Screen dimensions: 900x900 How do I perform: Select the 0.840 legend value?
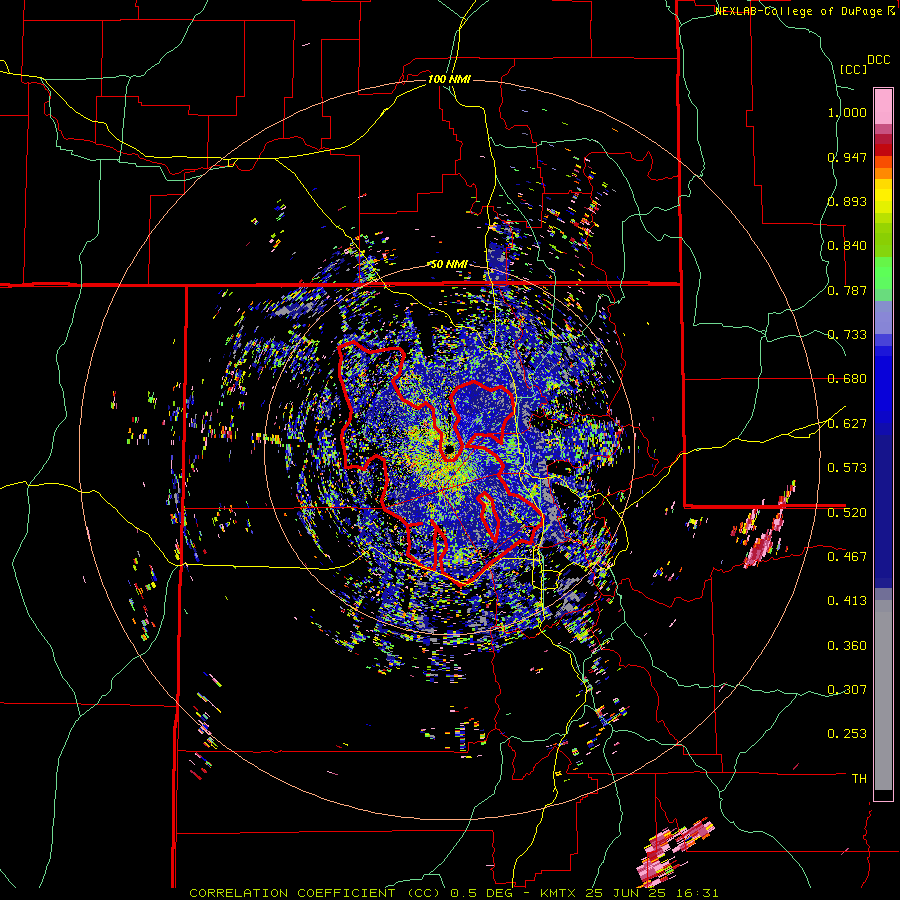click(x=847, y=246)
